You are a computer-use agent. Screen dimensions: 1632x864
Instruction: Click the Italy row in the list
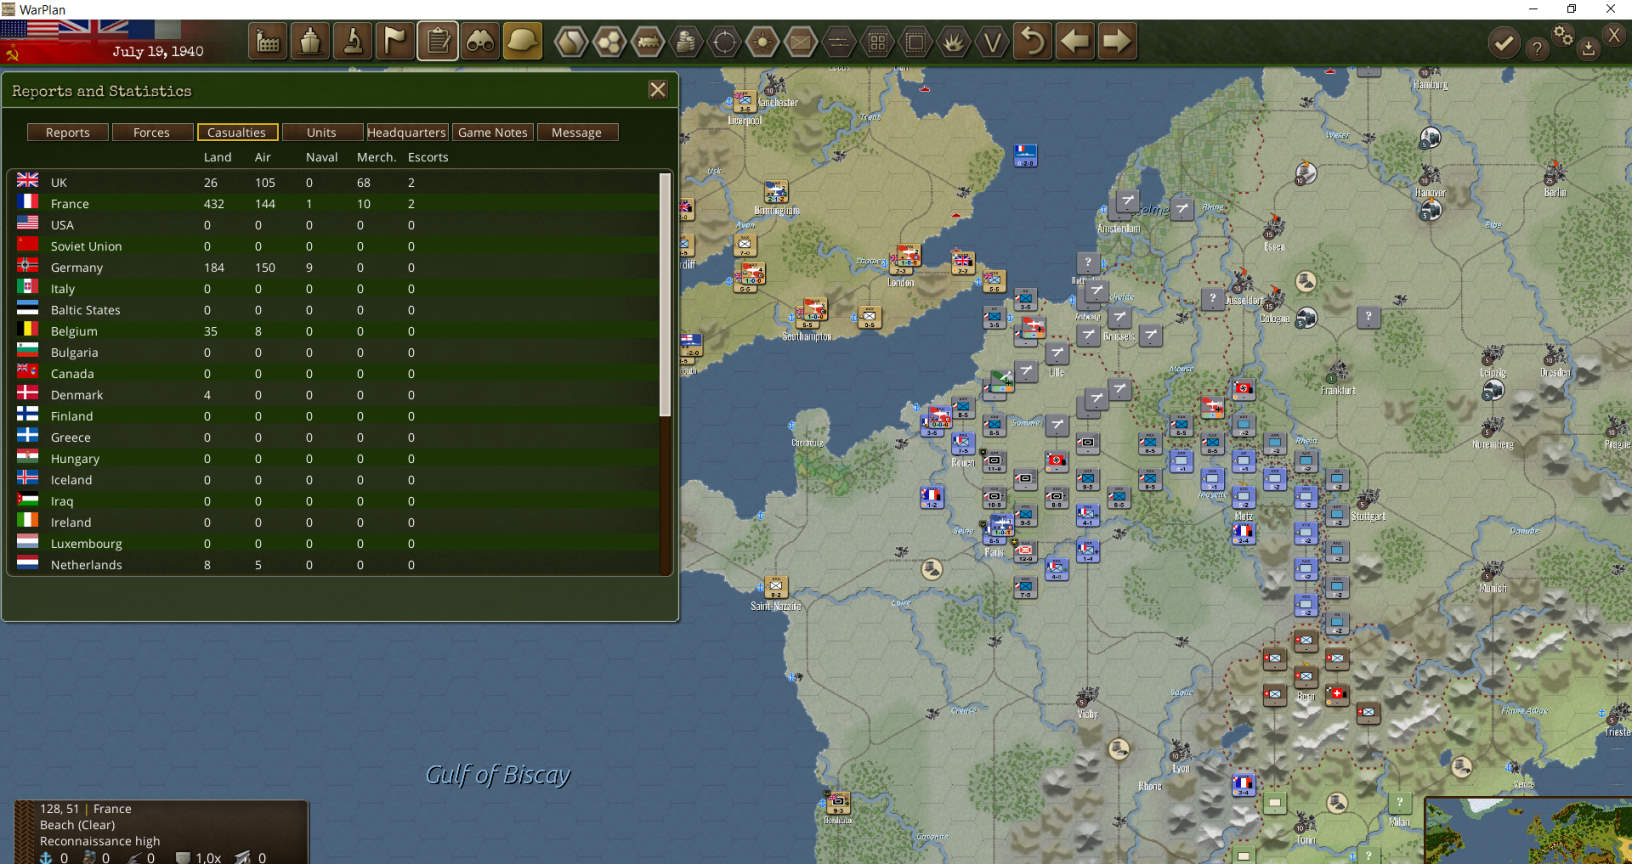pos(334,288)
